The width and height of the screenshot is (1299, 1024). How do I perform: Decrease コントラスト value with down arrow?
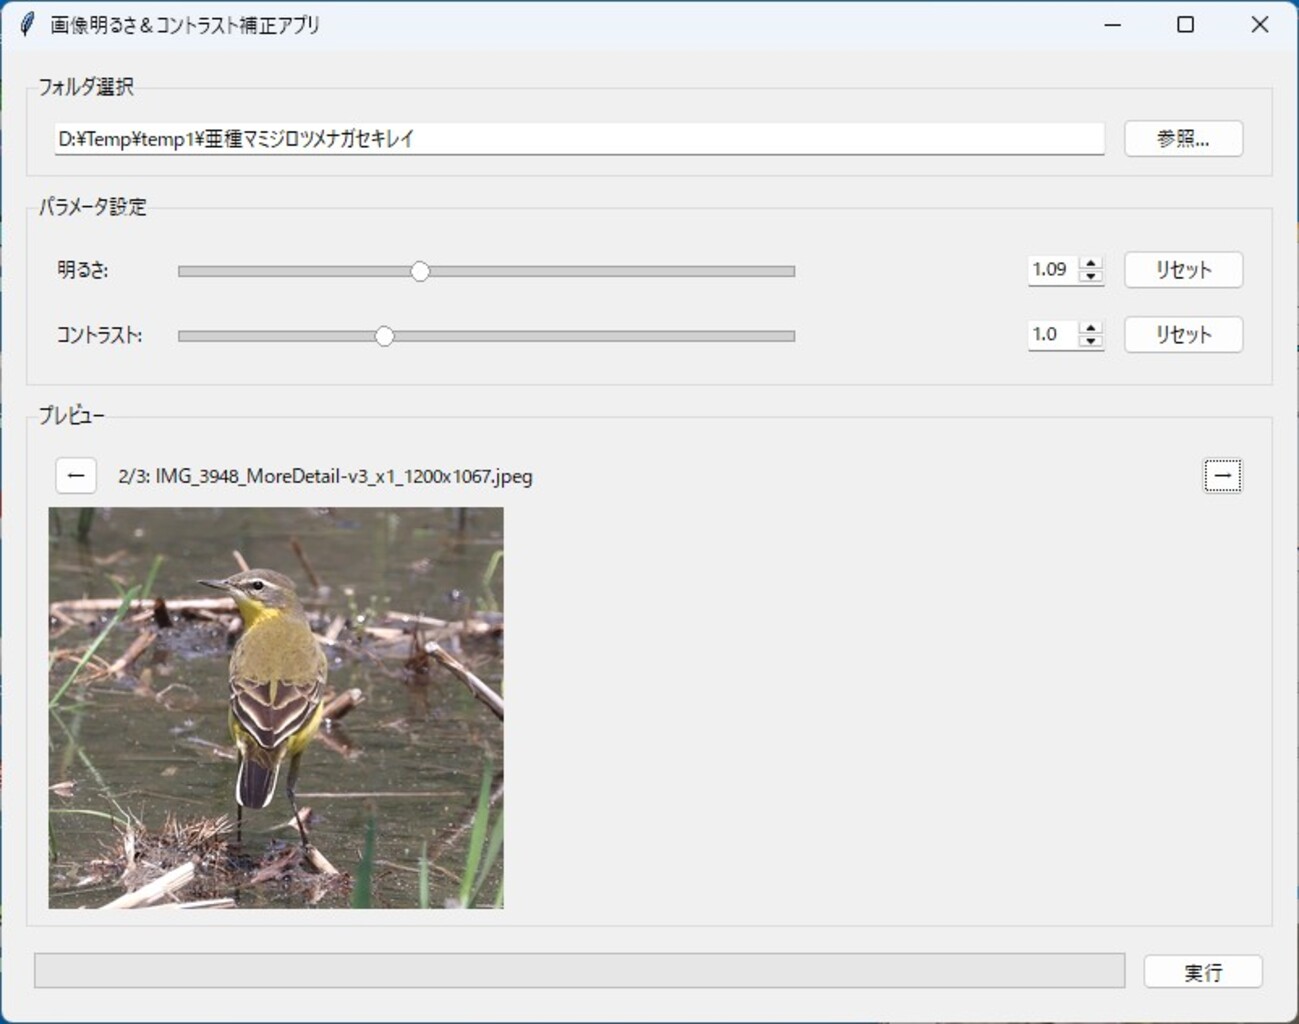(1091, 342)
